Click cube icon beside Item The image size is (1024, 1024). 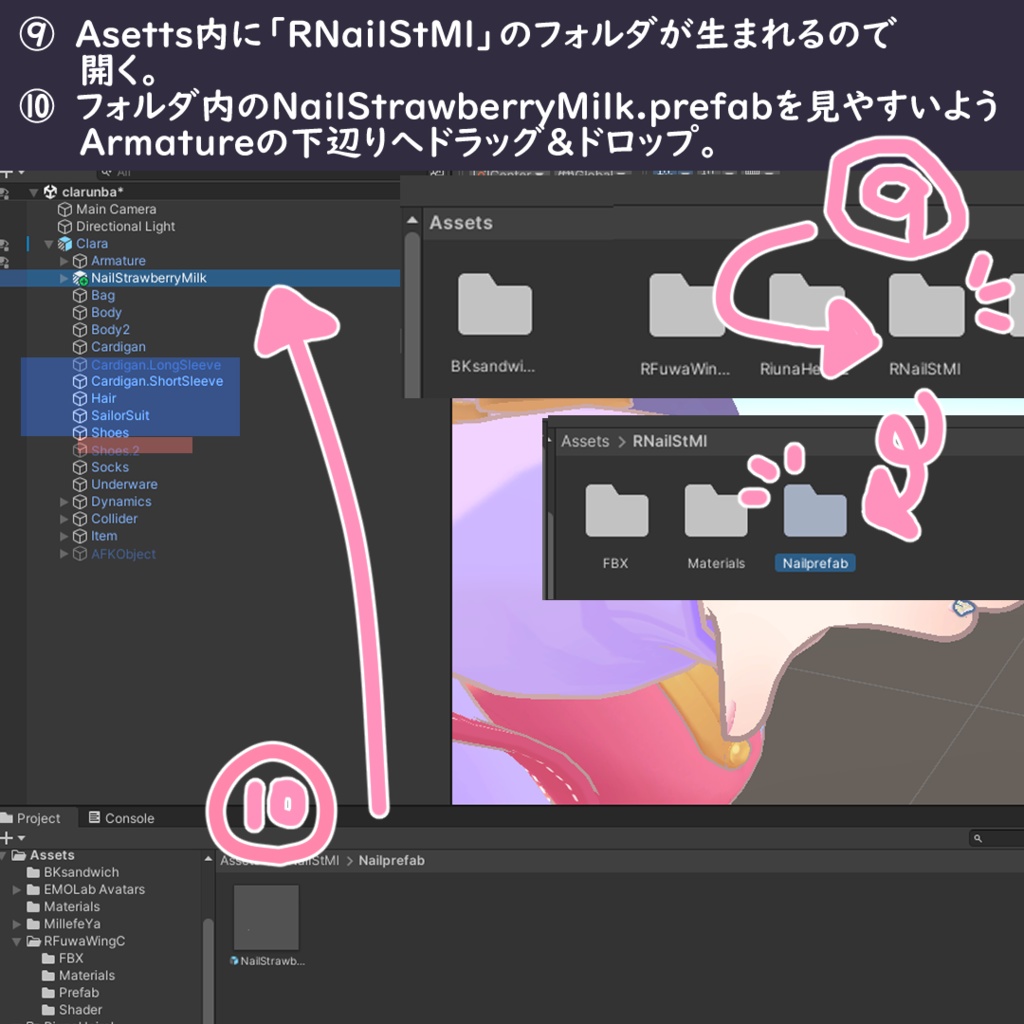pyautogui.click(x=80, y=536)
